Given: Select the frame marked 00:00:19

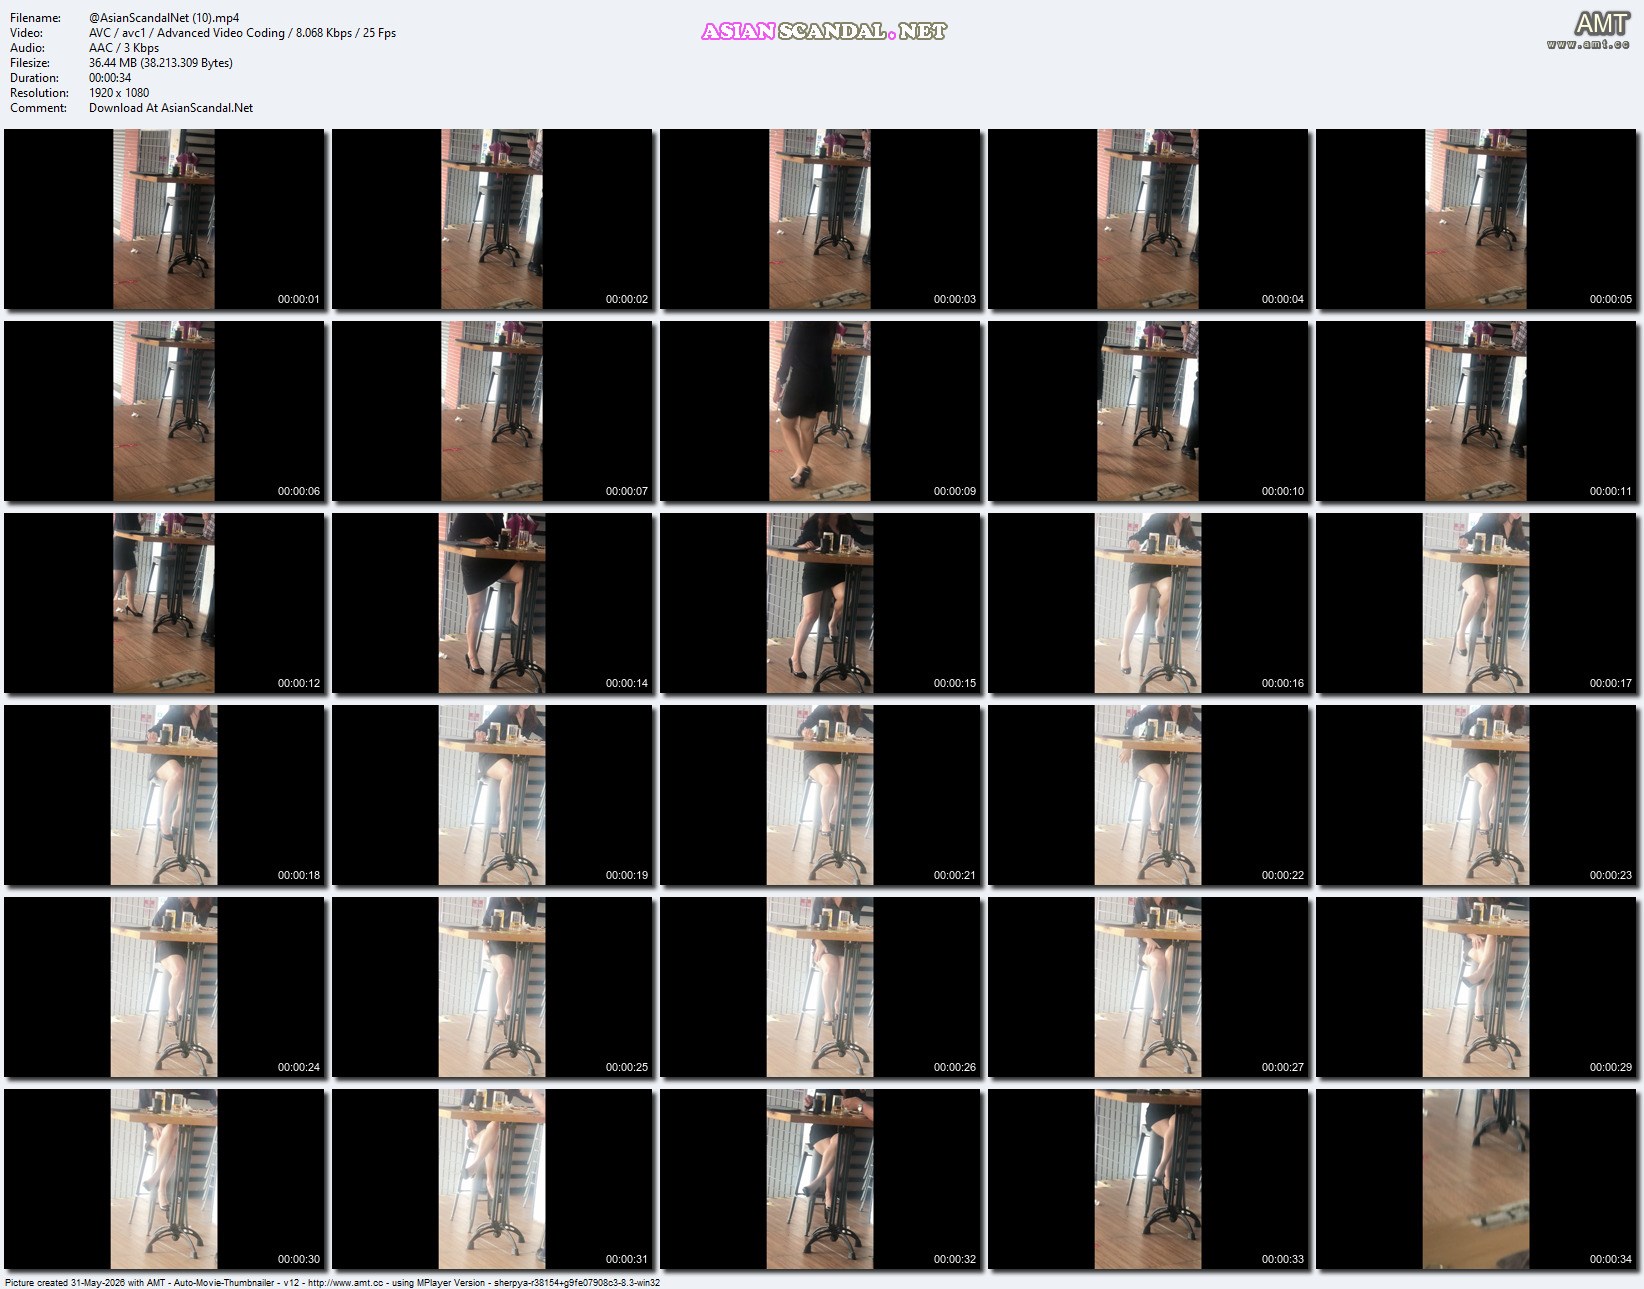Looking at the screenshot, I should point(492,795).
